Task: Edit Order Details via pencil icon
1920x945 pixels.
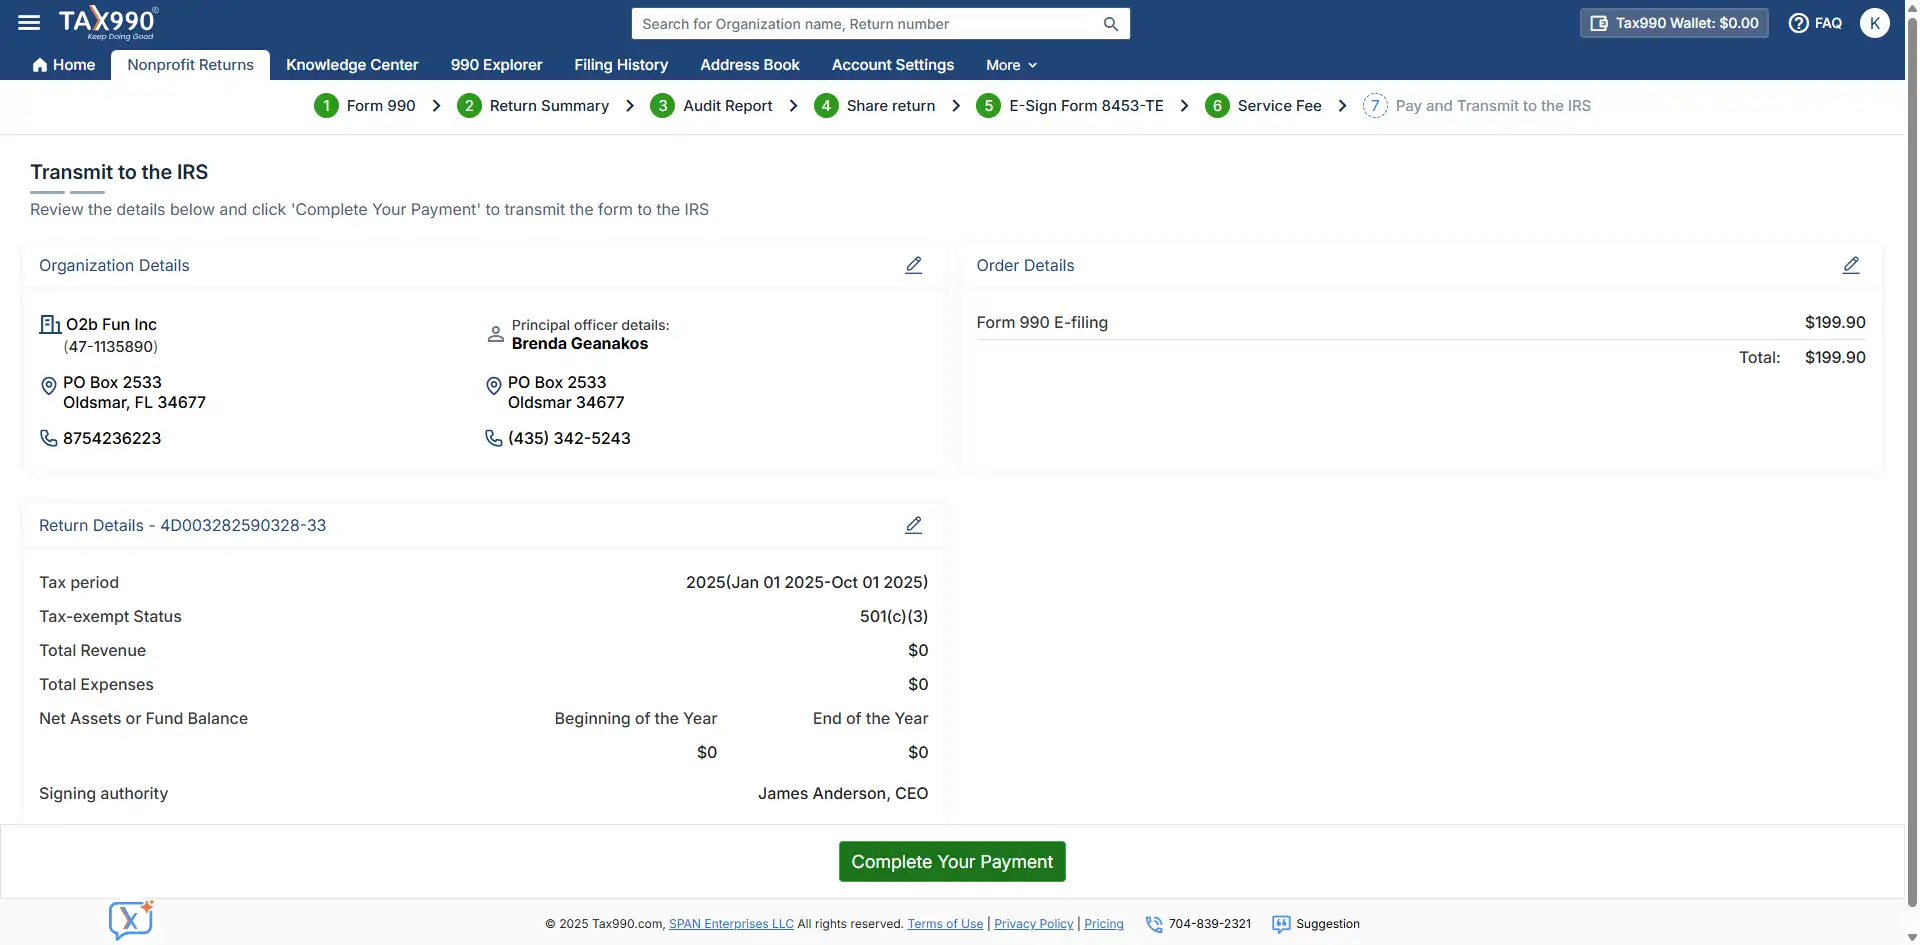Action: 1850,265
